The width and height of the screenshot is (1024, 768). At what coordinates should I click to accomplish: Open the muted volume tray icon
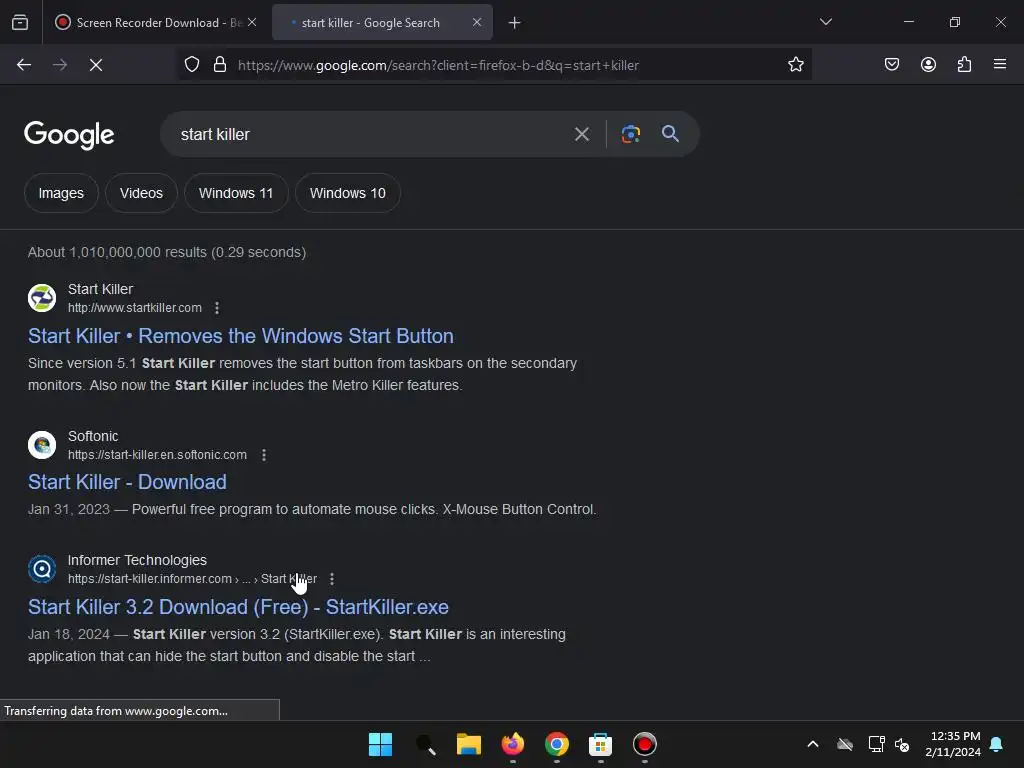(x=902, y=744)
